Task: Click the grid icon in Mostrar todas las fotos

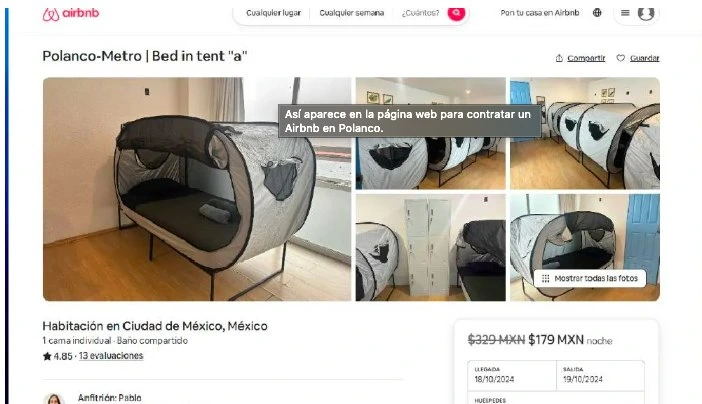Action: pyautogui.click(x=545, y=279)
